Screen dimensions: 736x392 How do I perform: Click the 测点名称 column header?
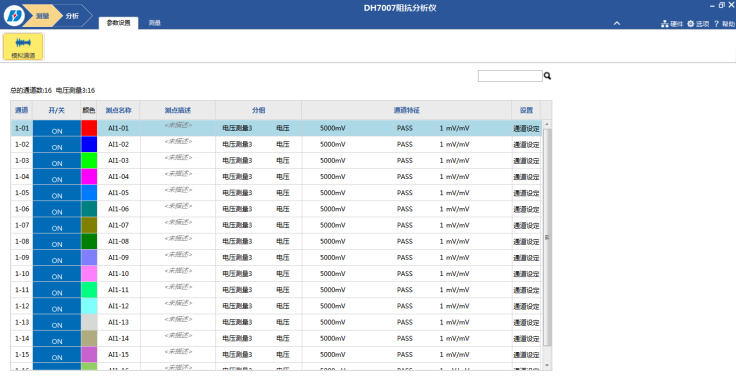coord(118,110)
